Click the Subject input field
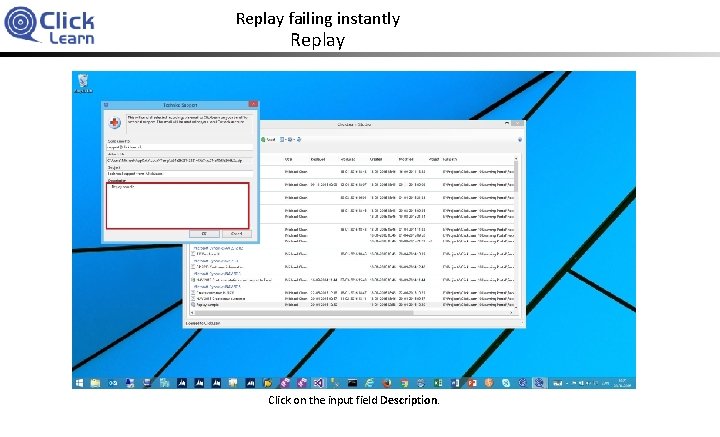This screenshot has width=720, height=437. pyautogui.click(x=180, y=174)
